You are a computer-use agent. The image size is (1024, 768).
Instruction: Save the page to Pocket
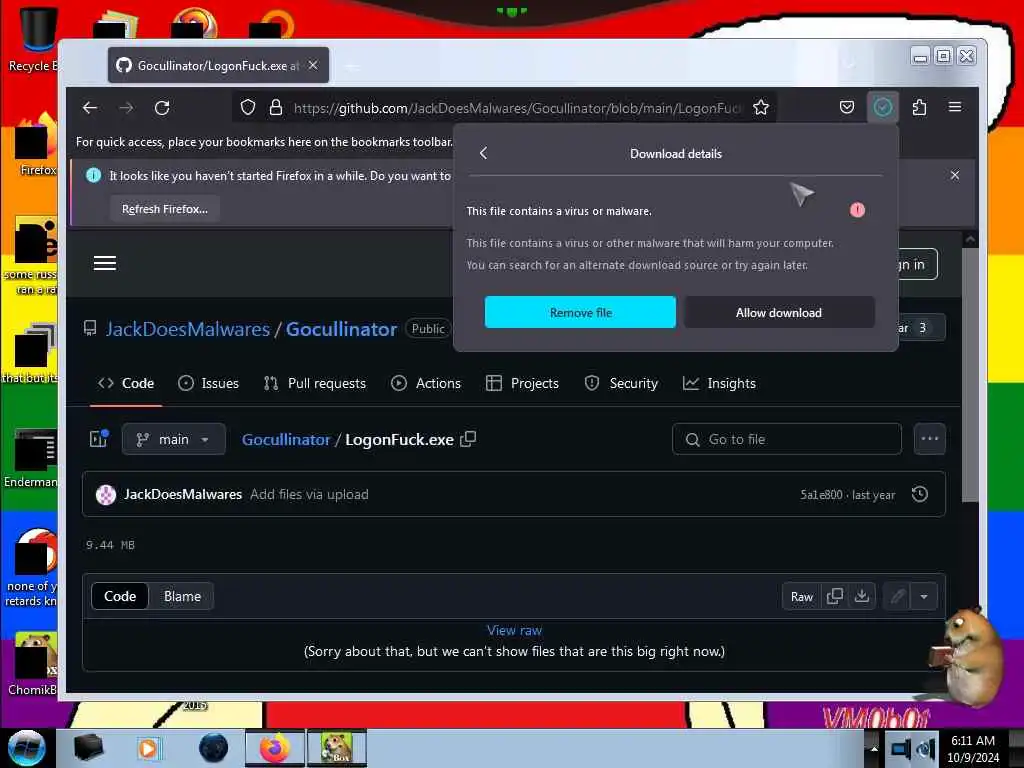(x=846, y=107)
